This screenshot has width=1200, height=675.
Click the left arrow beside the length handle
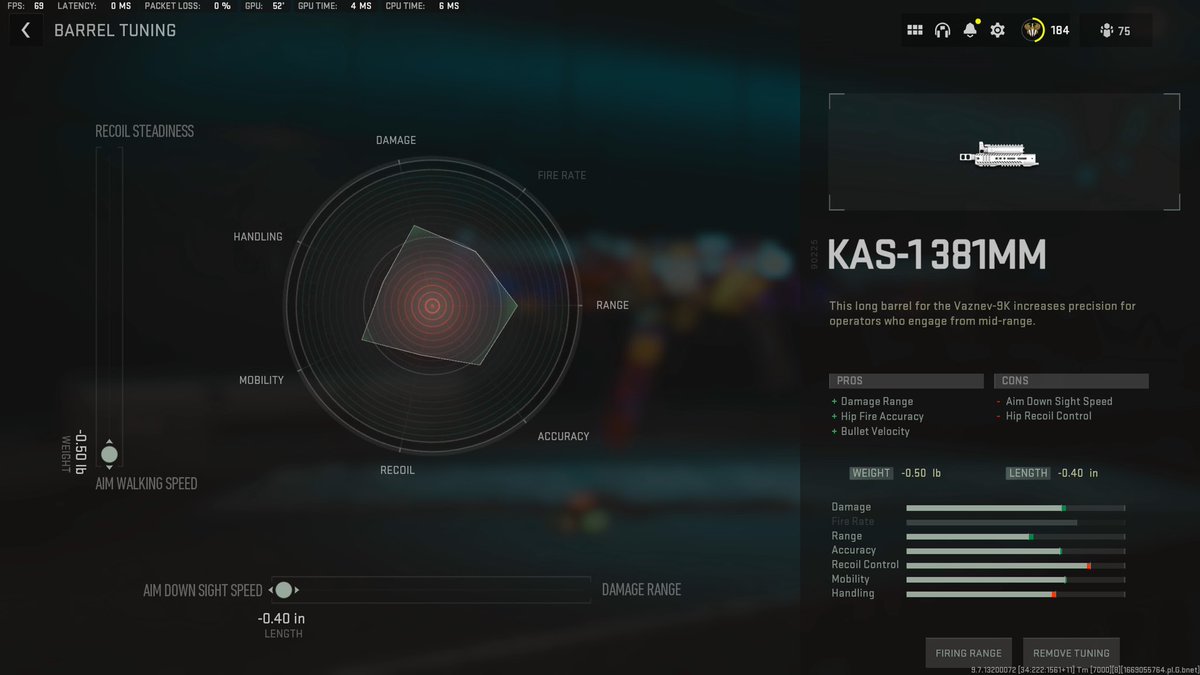(x=271, y=590)
